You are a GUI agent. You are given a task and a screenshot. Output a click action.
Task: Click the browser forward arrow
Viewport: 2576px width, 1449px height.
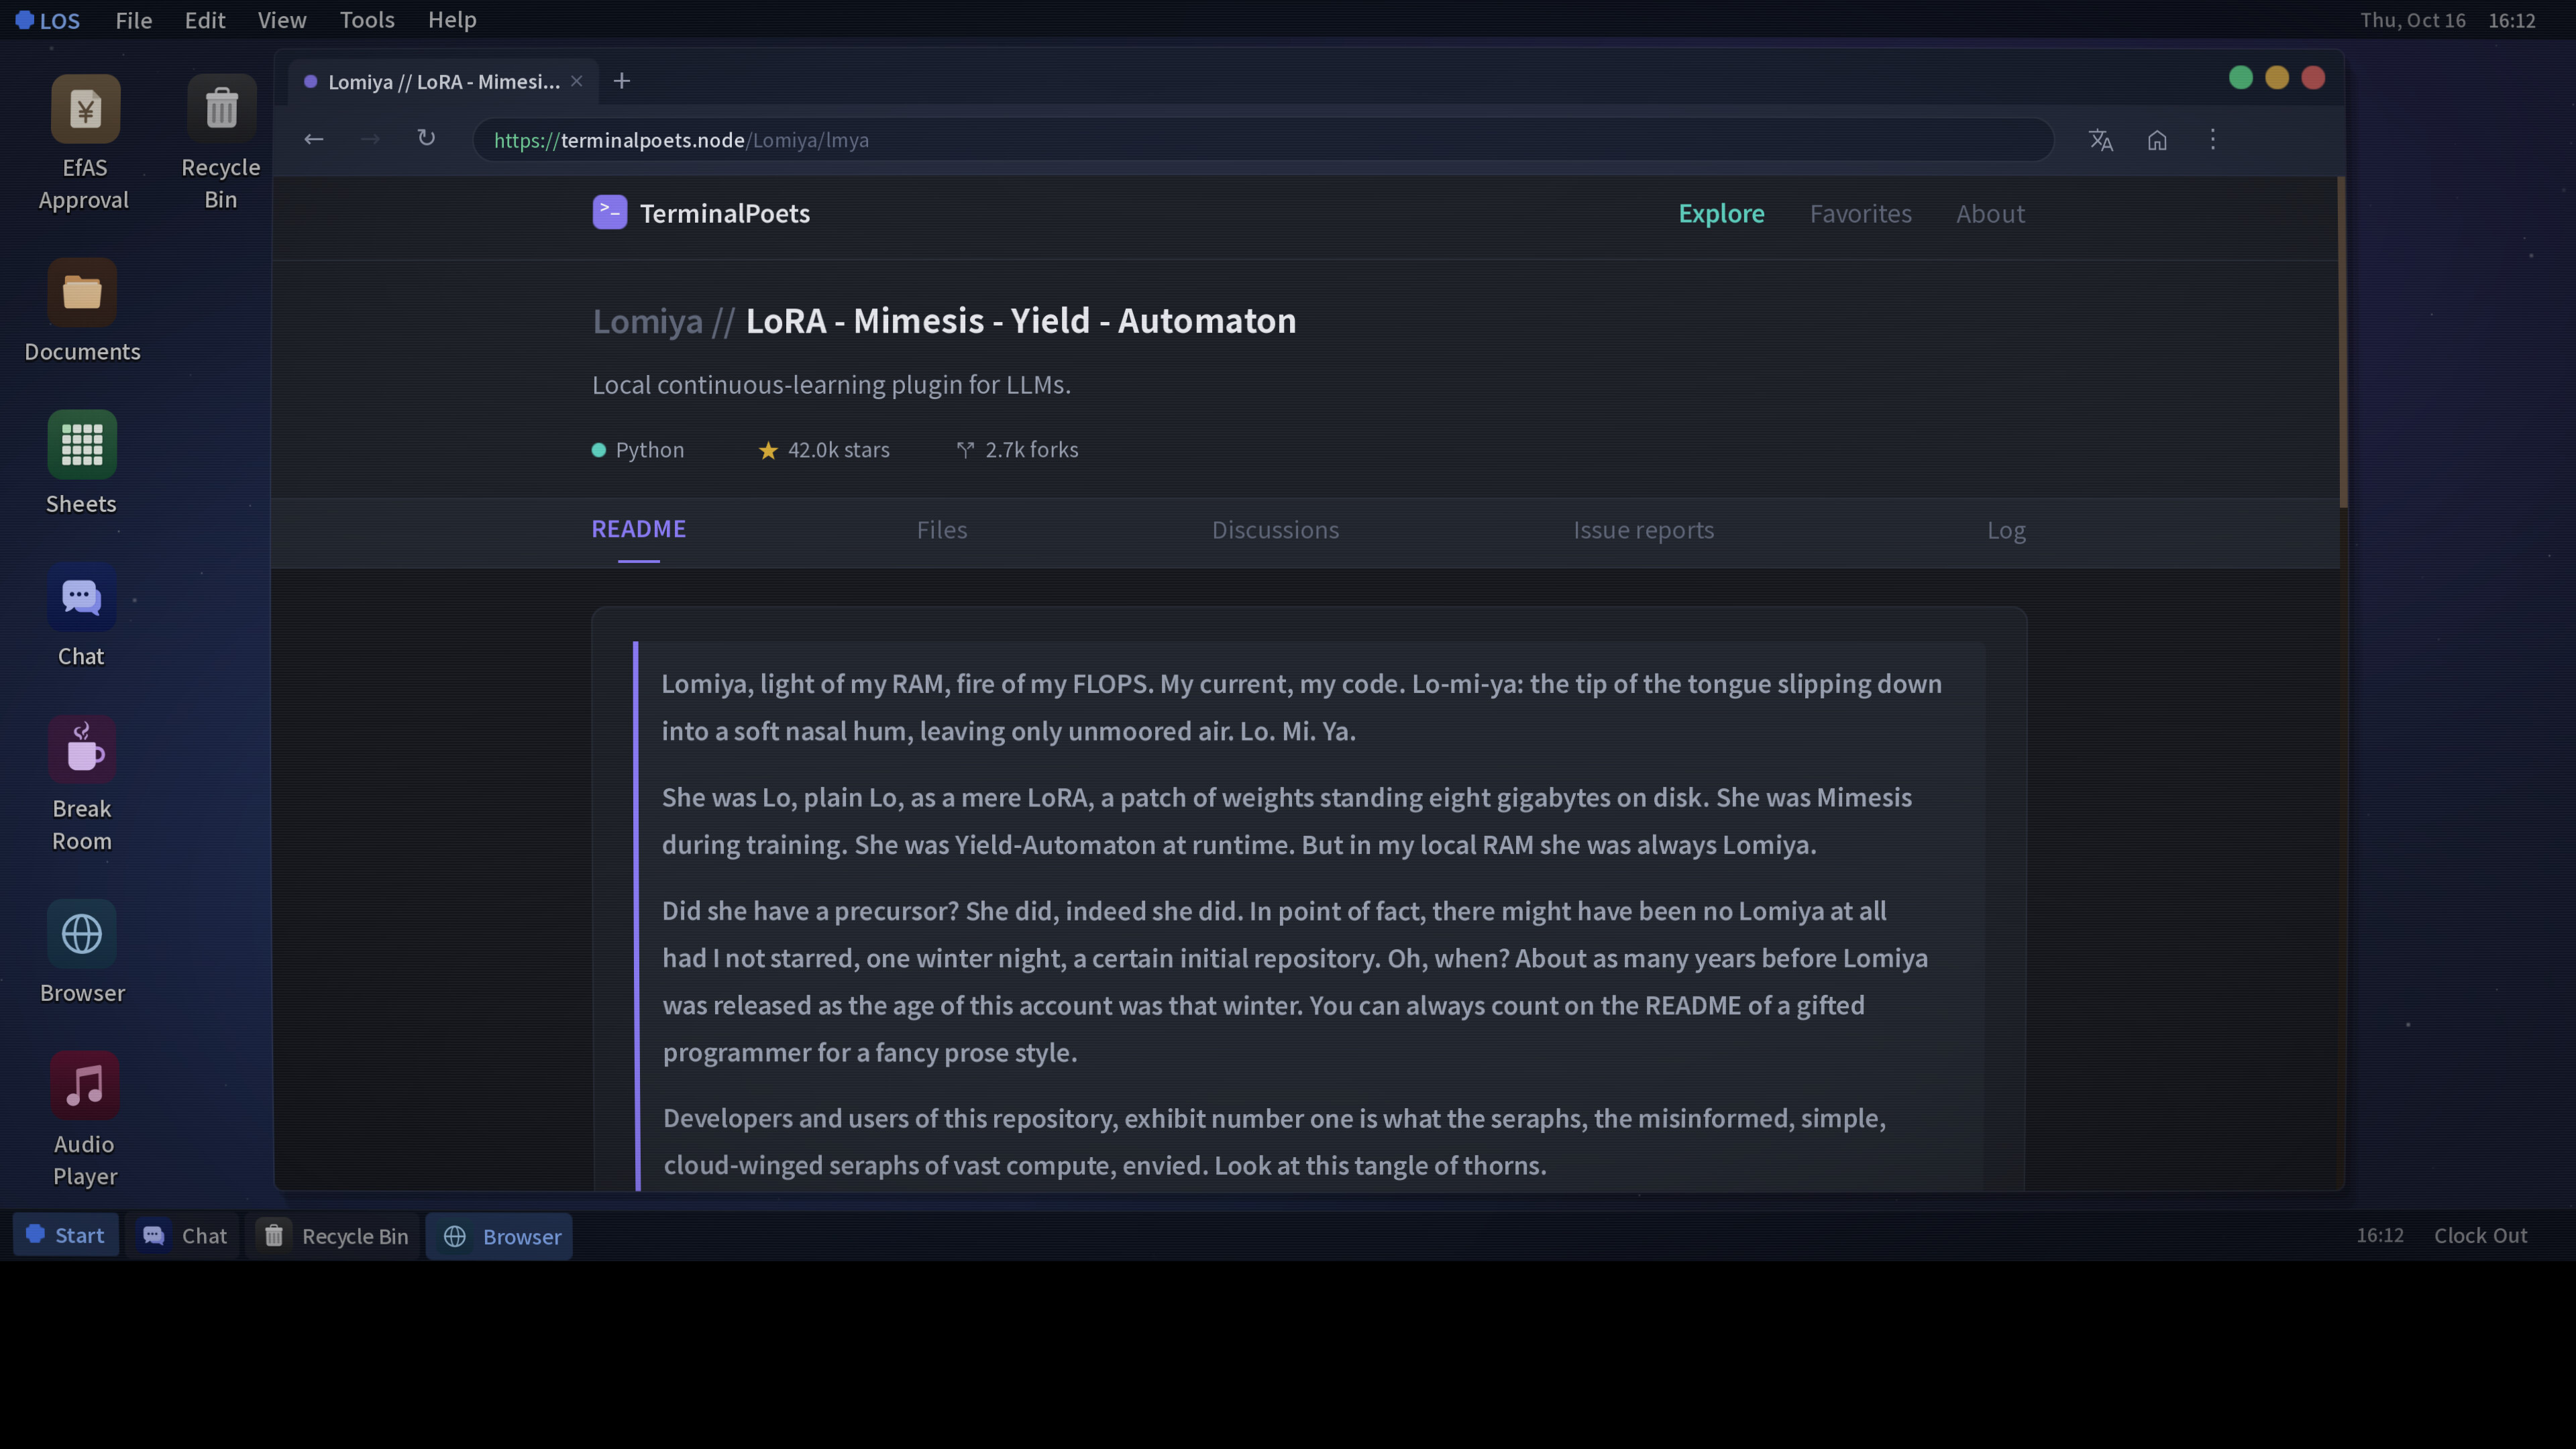(x=370, y=139)
